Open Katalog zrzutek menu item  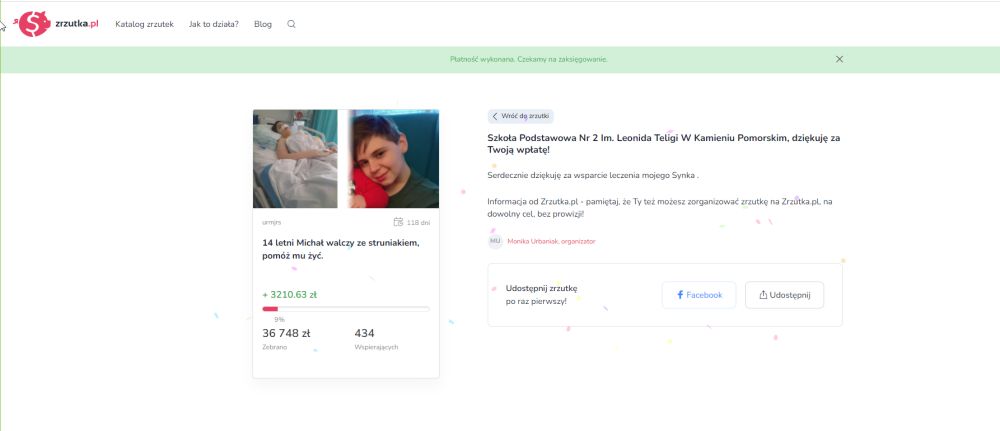(x=144, y=24)
